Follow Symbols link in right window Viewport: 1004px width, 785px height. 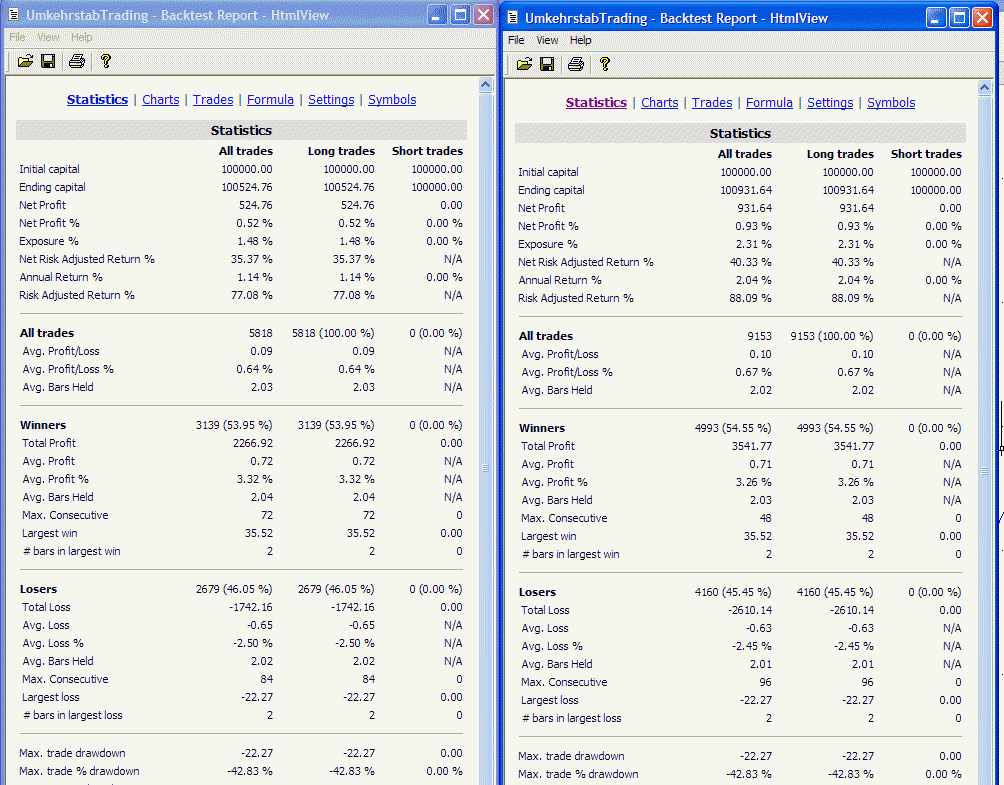pyautogui.click(x=891, y=102)
